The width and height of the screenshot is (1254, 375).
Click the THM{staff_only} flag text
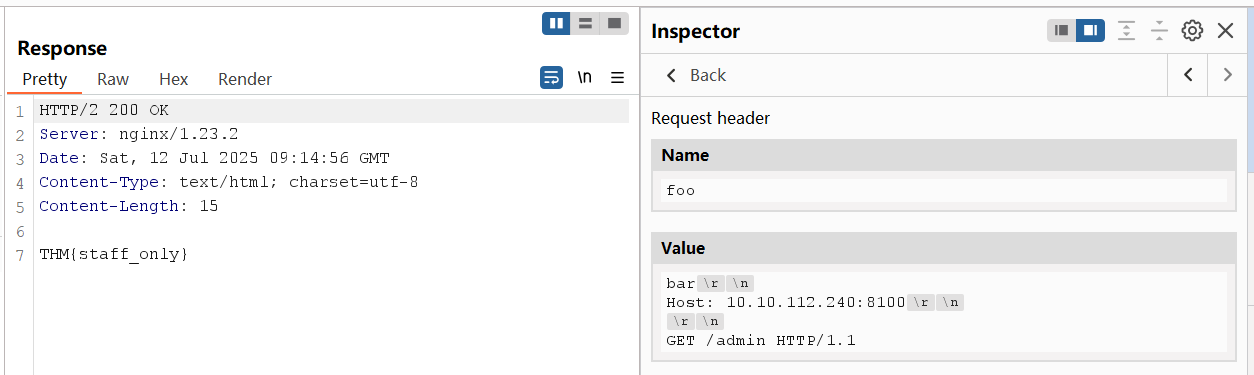[x=114, y=254]
